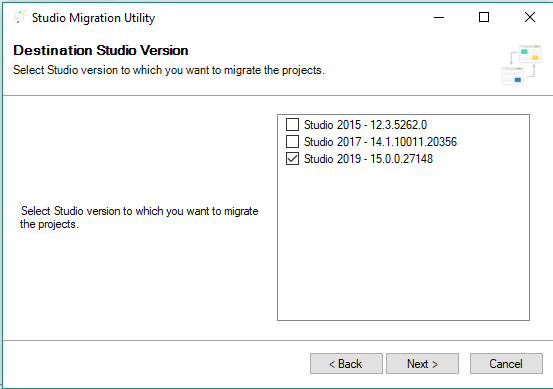Proceed with the Next button

coord(423,364)
